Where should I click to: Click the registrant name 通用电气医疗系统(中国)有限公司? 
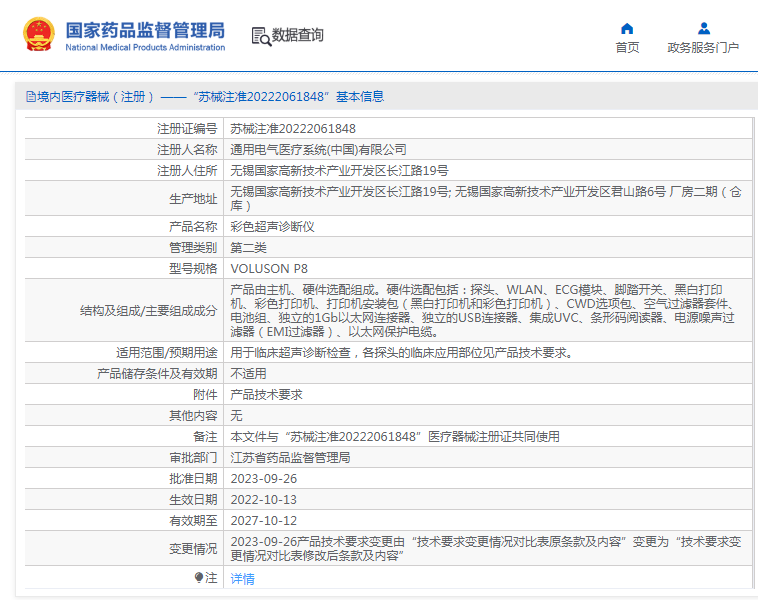(x=318, y=149)
